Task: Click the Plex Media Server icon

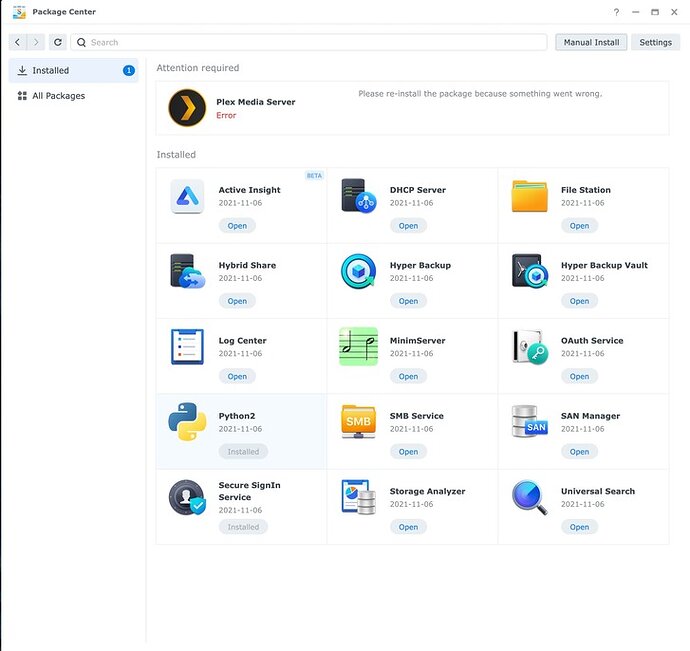Action: pos(187,108)
